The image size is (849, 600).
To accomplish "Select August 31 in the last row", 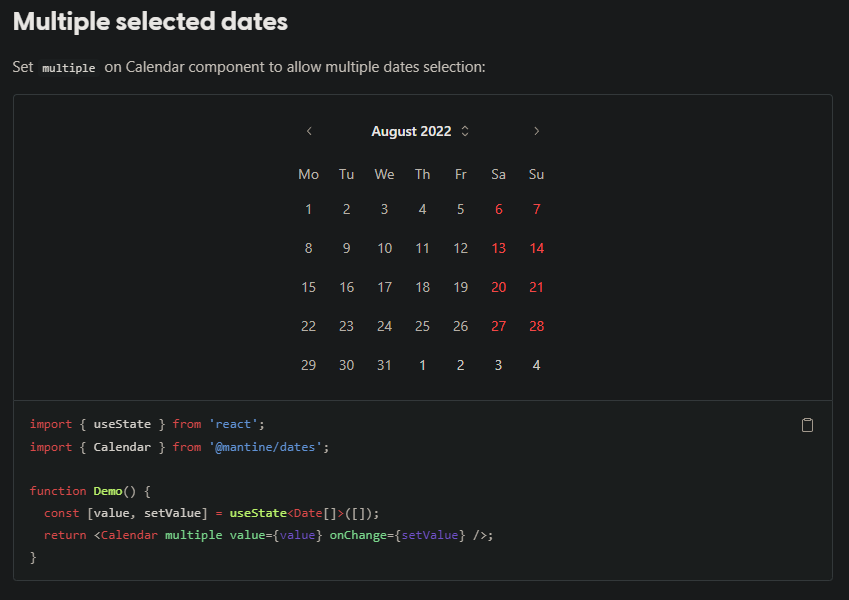I will coord(384,365).
